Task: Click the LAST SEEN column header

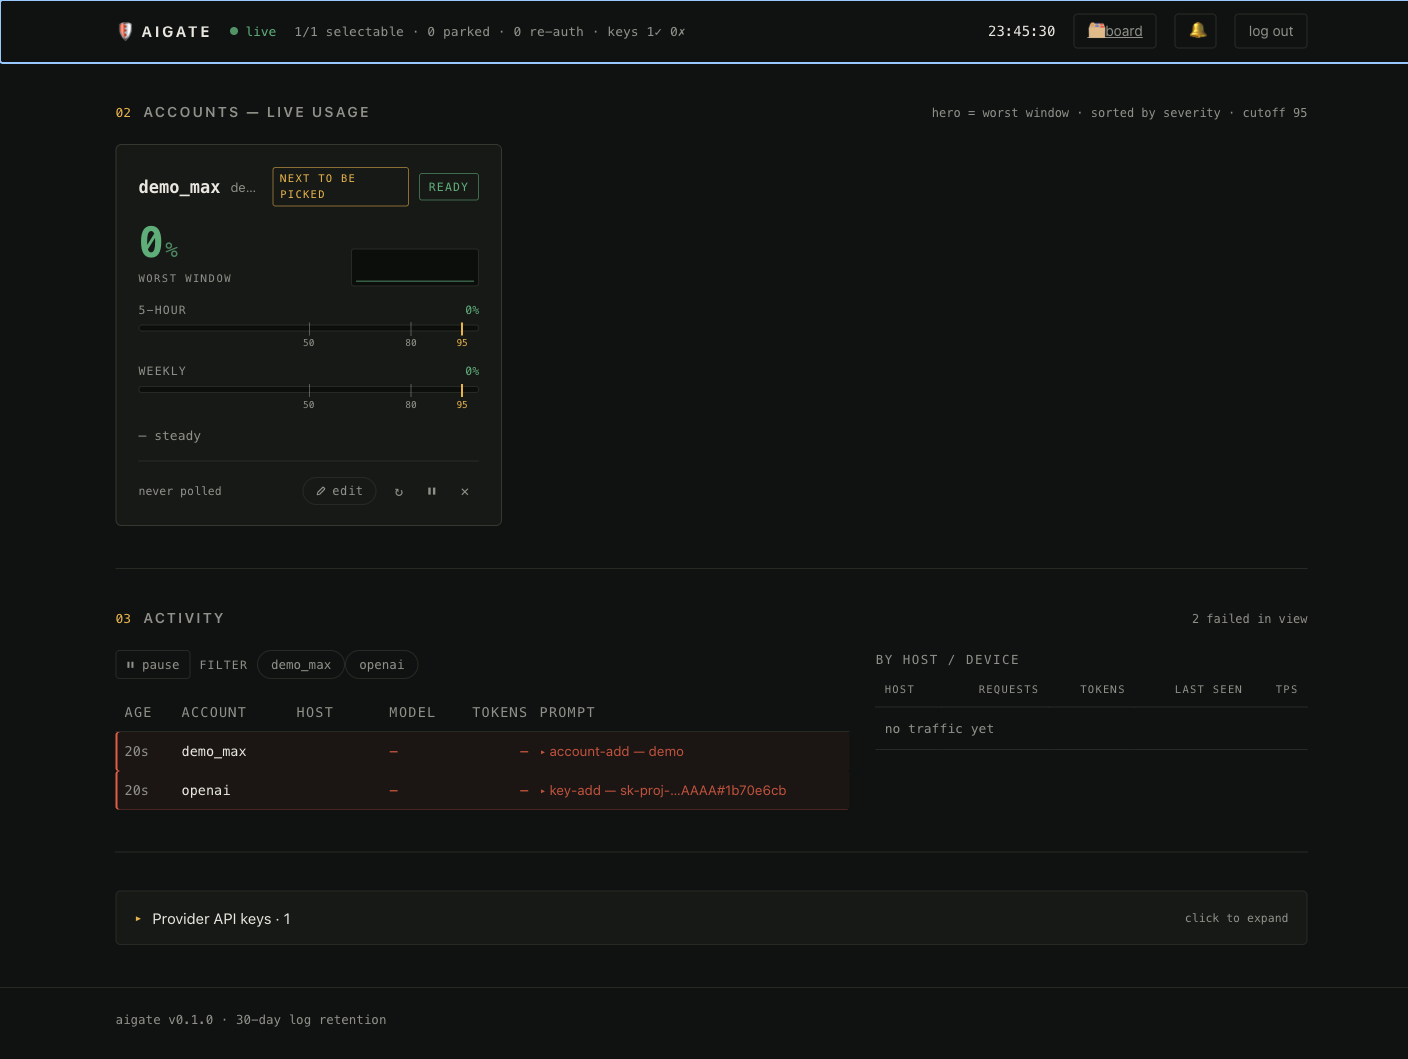Action: (x=1208, y=689)
